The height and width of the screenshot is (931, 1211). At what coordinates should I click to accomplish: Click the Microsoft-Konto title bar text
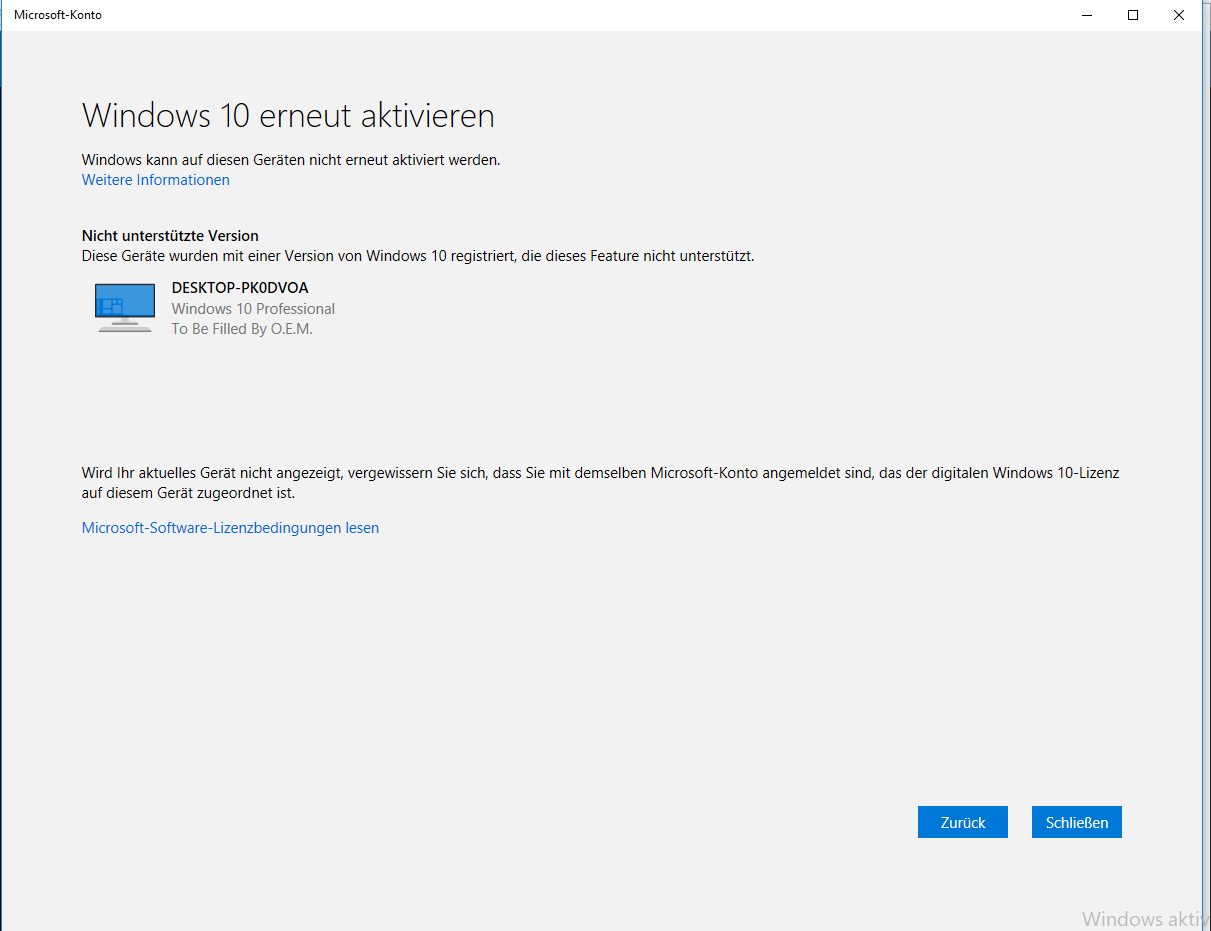click(x=58, y=15)
